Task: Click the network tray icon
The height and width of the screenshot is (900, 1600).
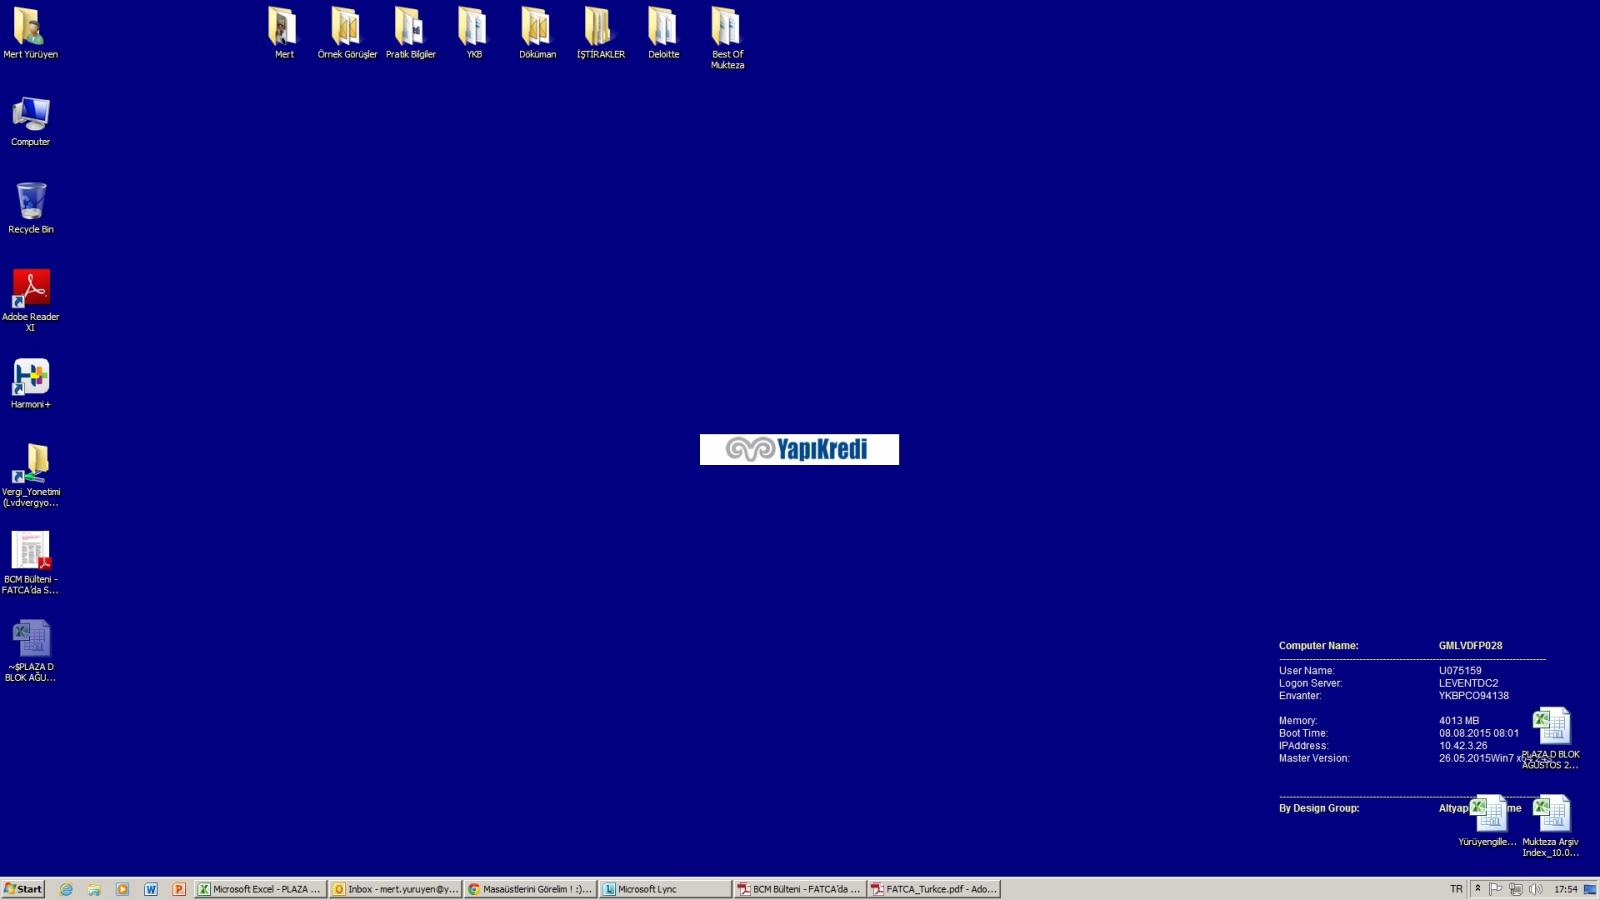Action: tap(1516, 889)
